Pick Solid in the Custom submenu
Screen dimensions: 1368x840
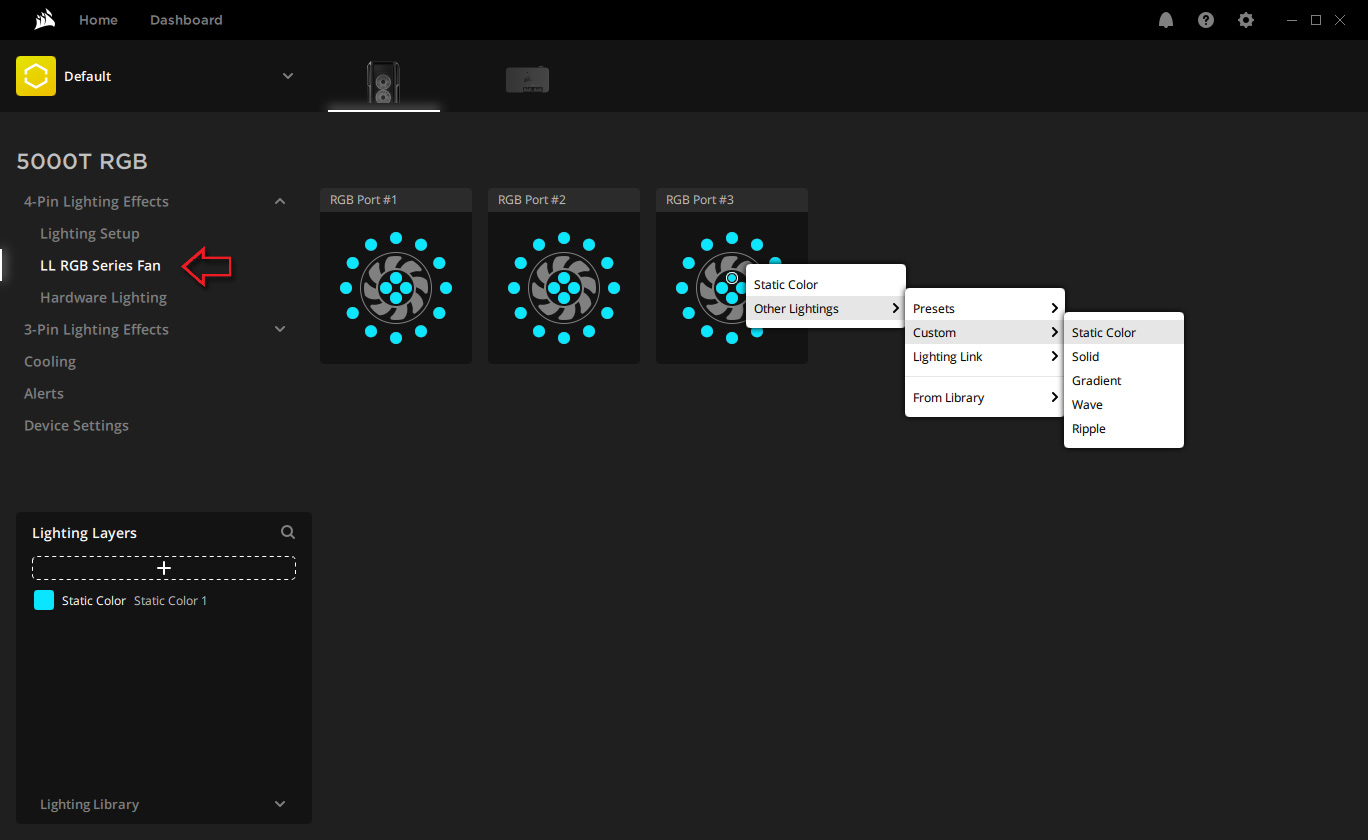pos(1124,357)
